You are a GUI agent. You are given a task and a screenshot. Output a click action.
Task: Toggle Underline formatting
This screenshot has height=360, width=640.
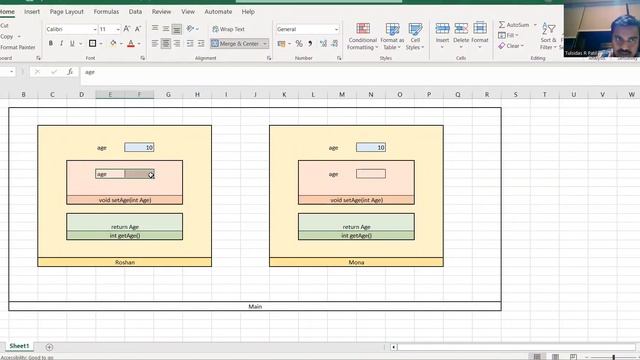[x=72, y=43]
